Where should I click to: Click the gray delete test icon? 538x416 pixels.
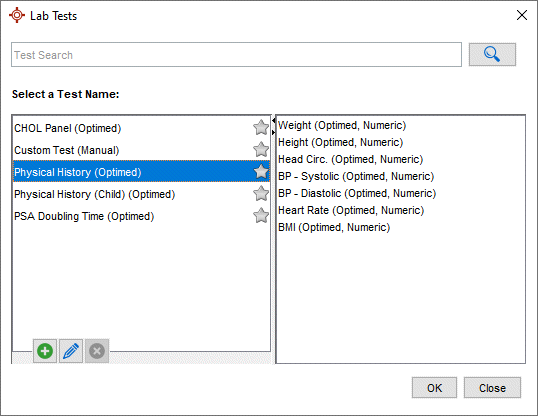pos(97,351)
